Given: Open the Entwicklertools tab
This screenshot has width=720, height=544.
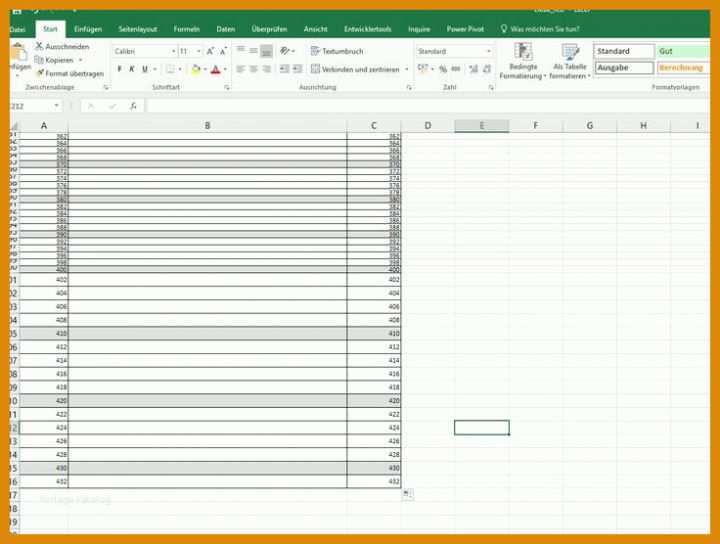Looking at the screenshot, I should coord(367,29).
